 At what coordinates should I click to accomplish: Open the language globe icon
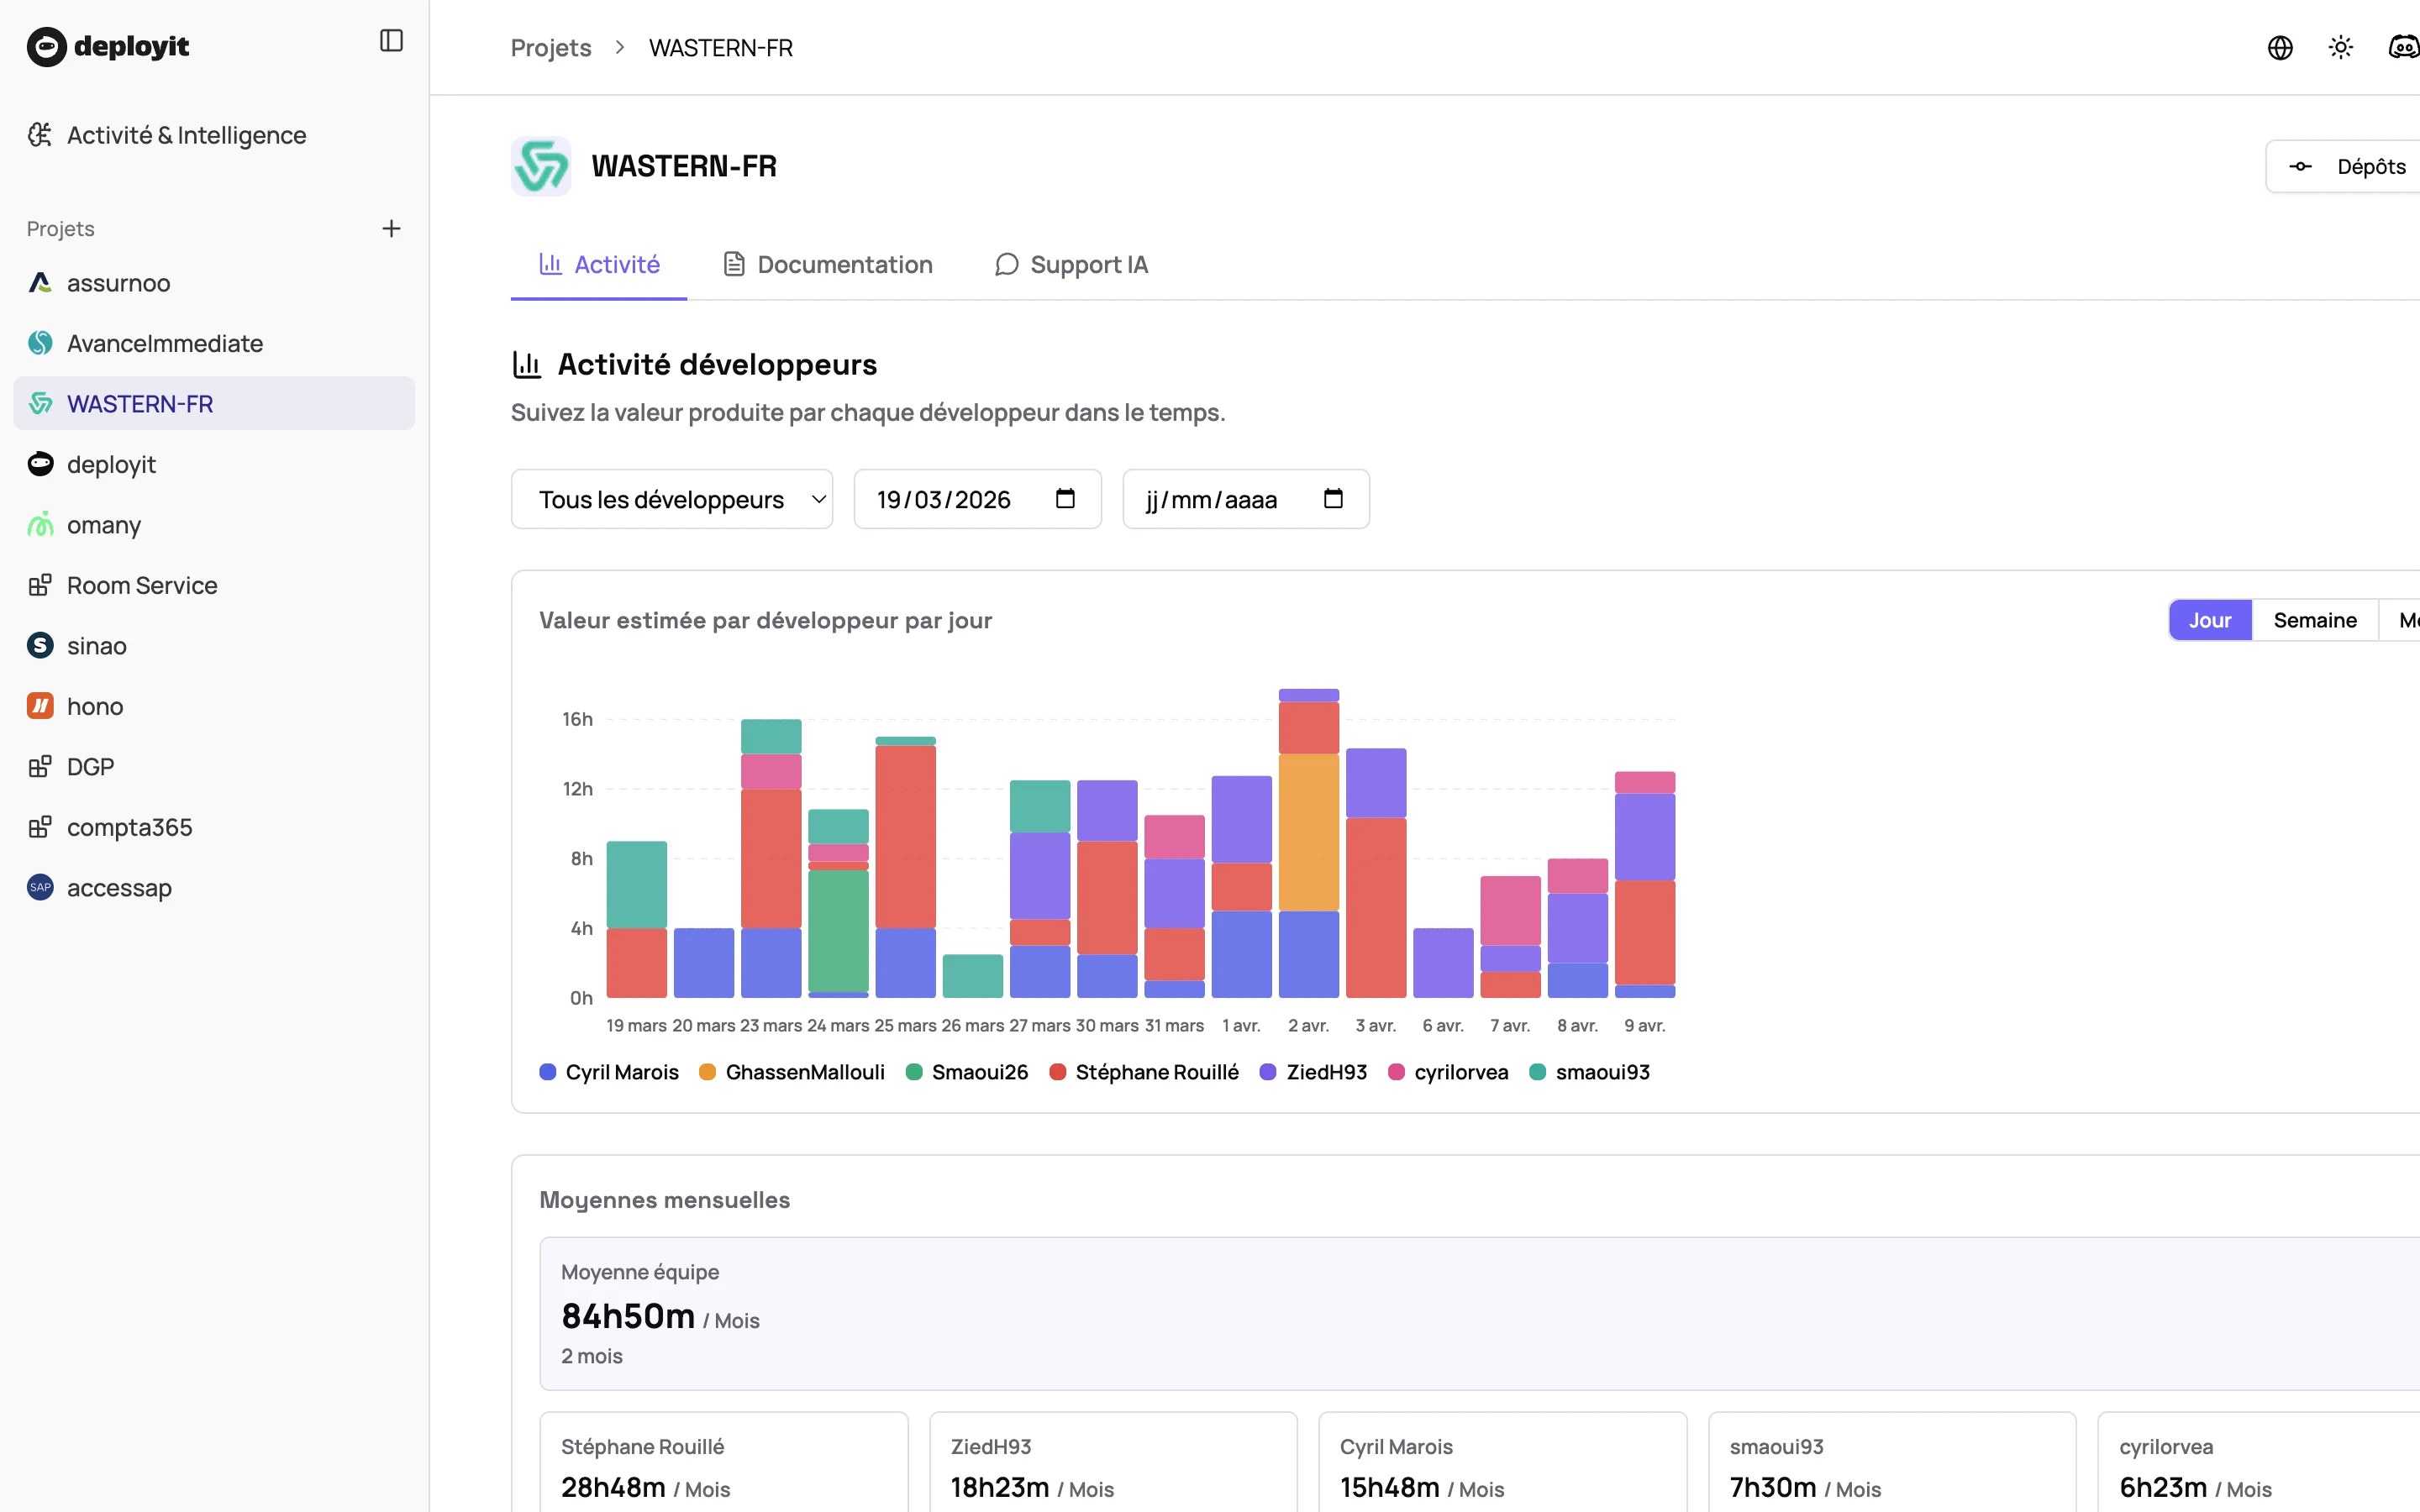[x=2280, y=47]
